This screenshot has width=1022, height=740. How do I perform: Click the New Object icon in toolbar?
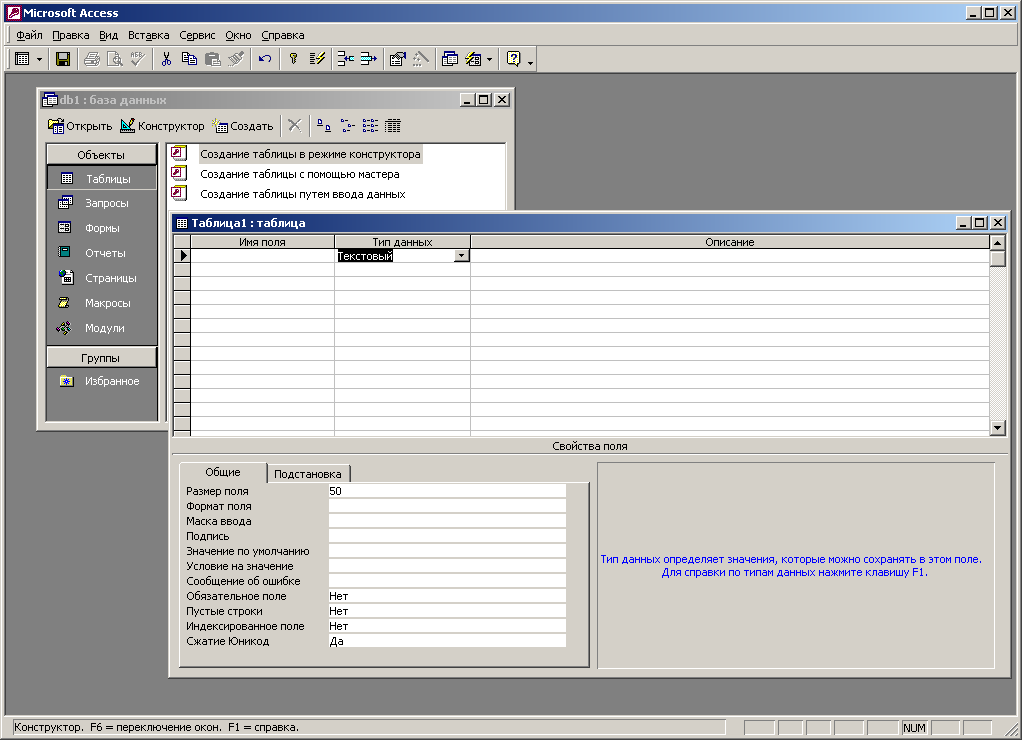coord(473,59)
